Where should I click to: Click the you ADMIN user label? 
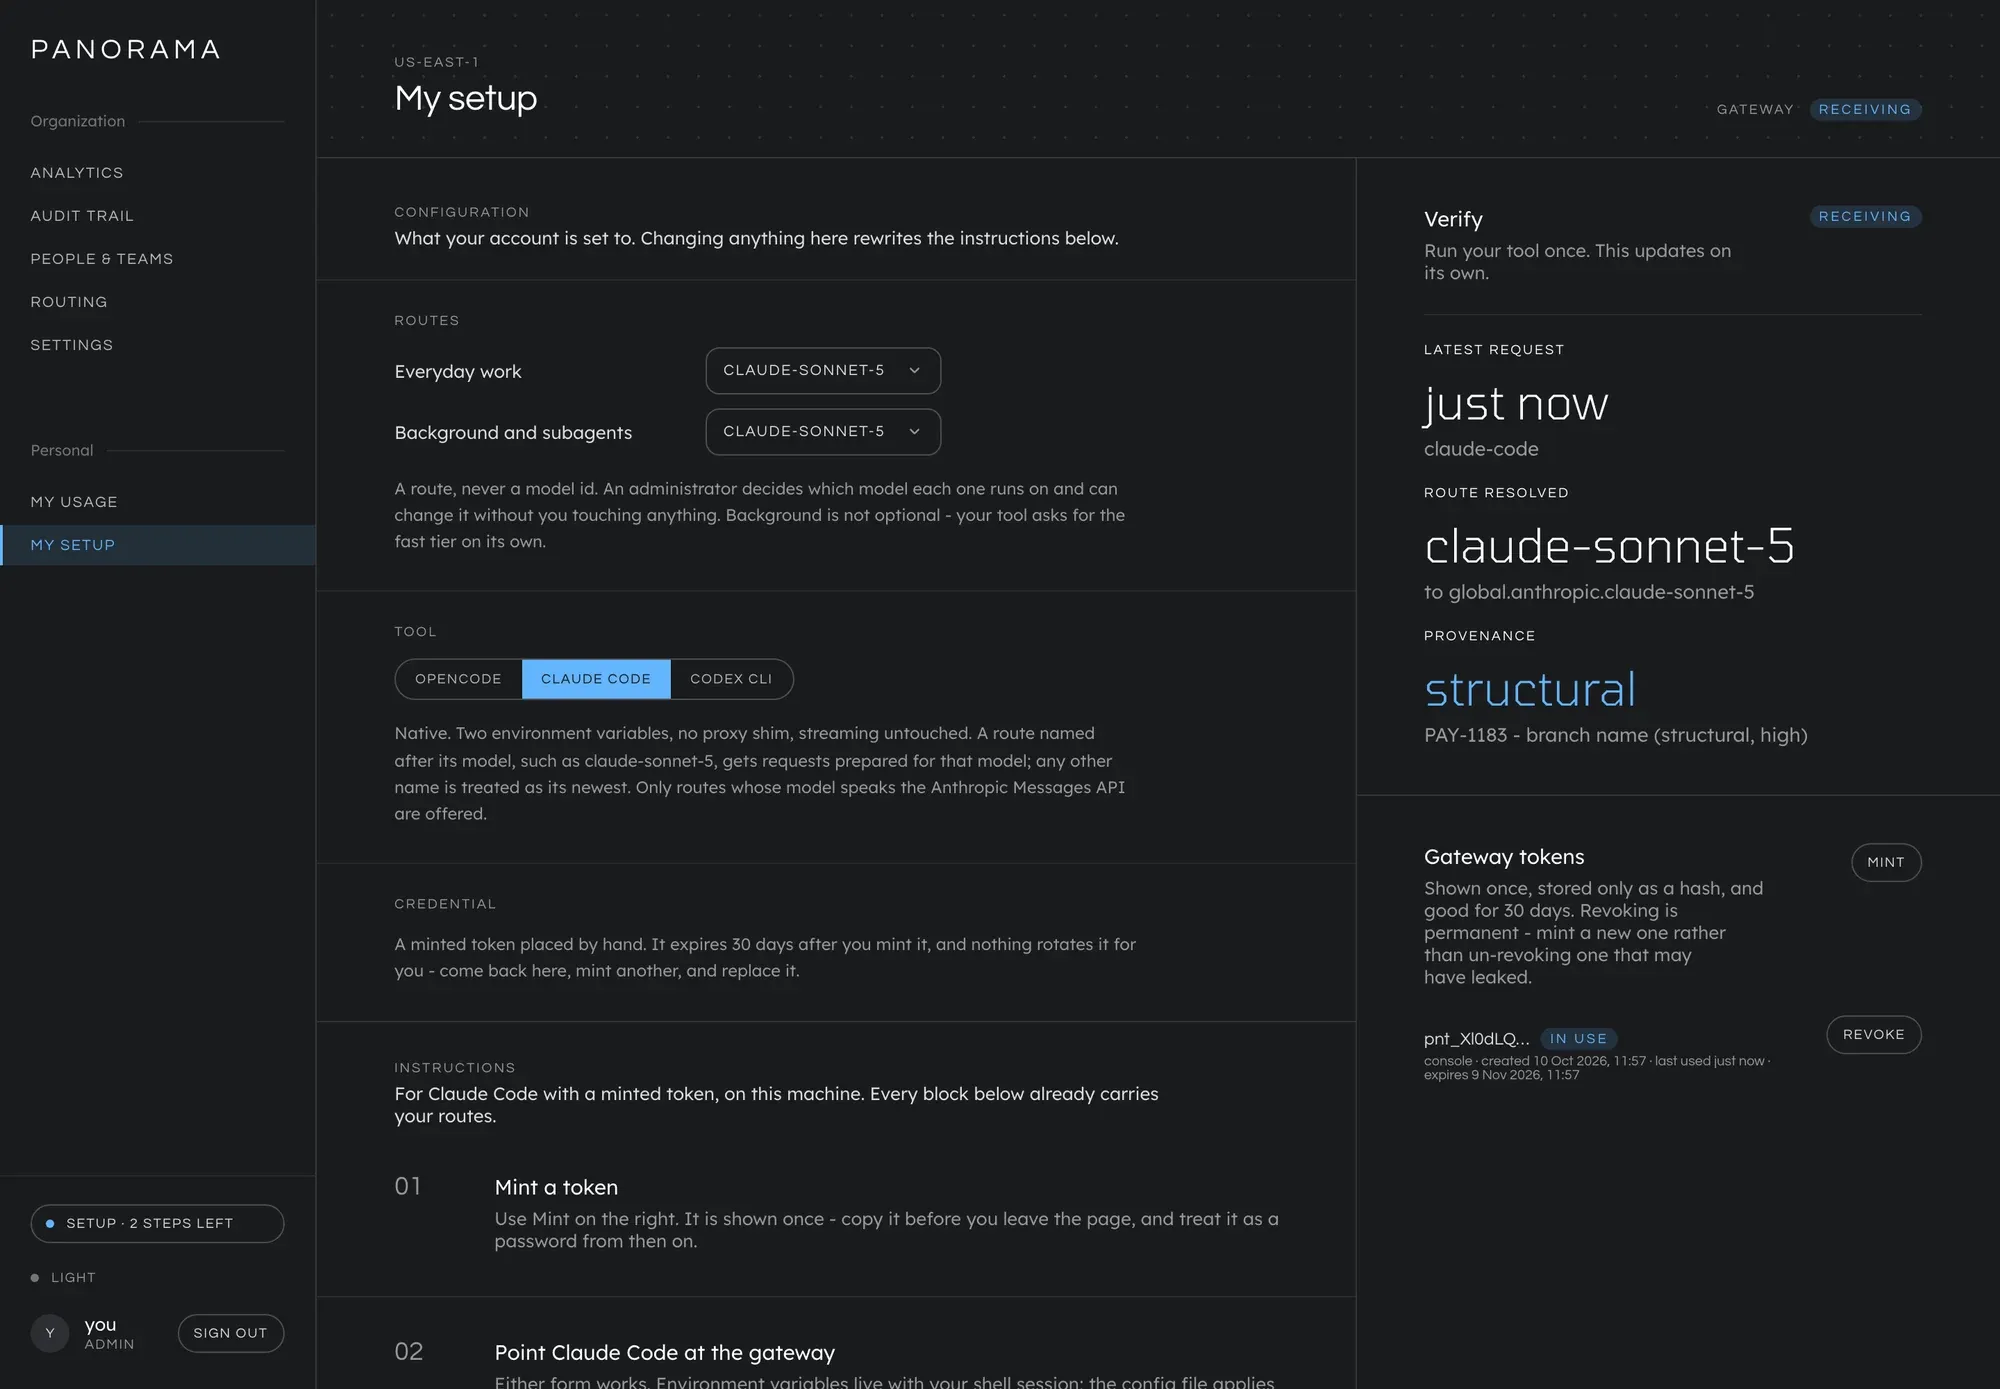(109, 1334)
